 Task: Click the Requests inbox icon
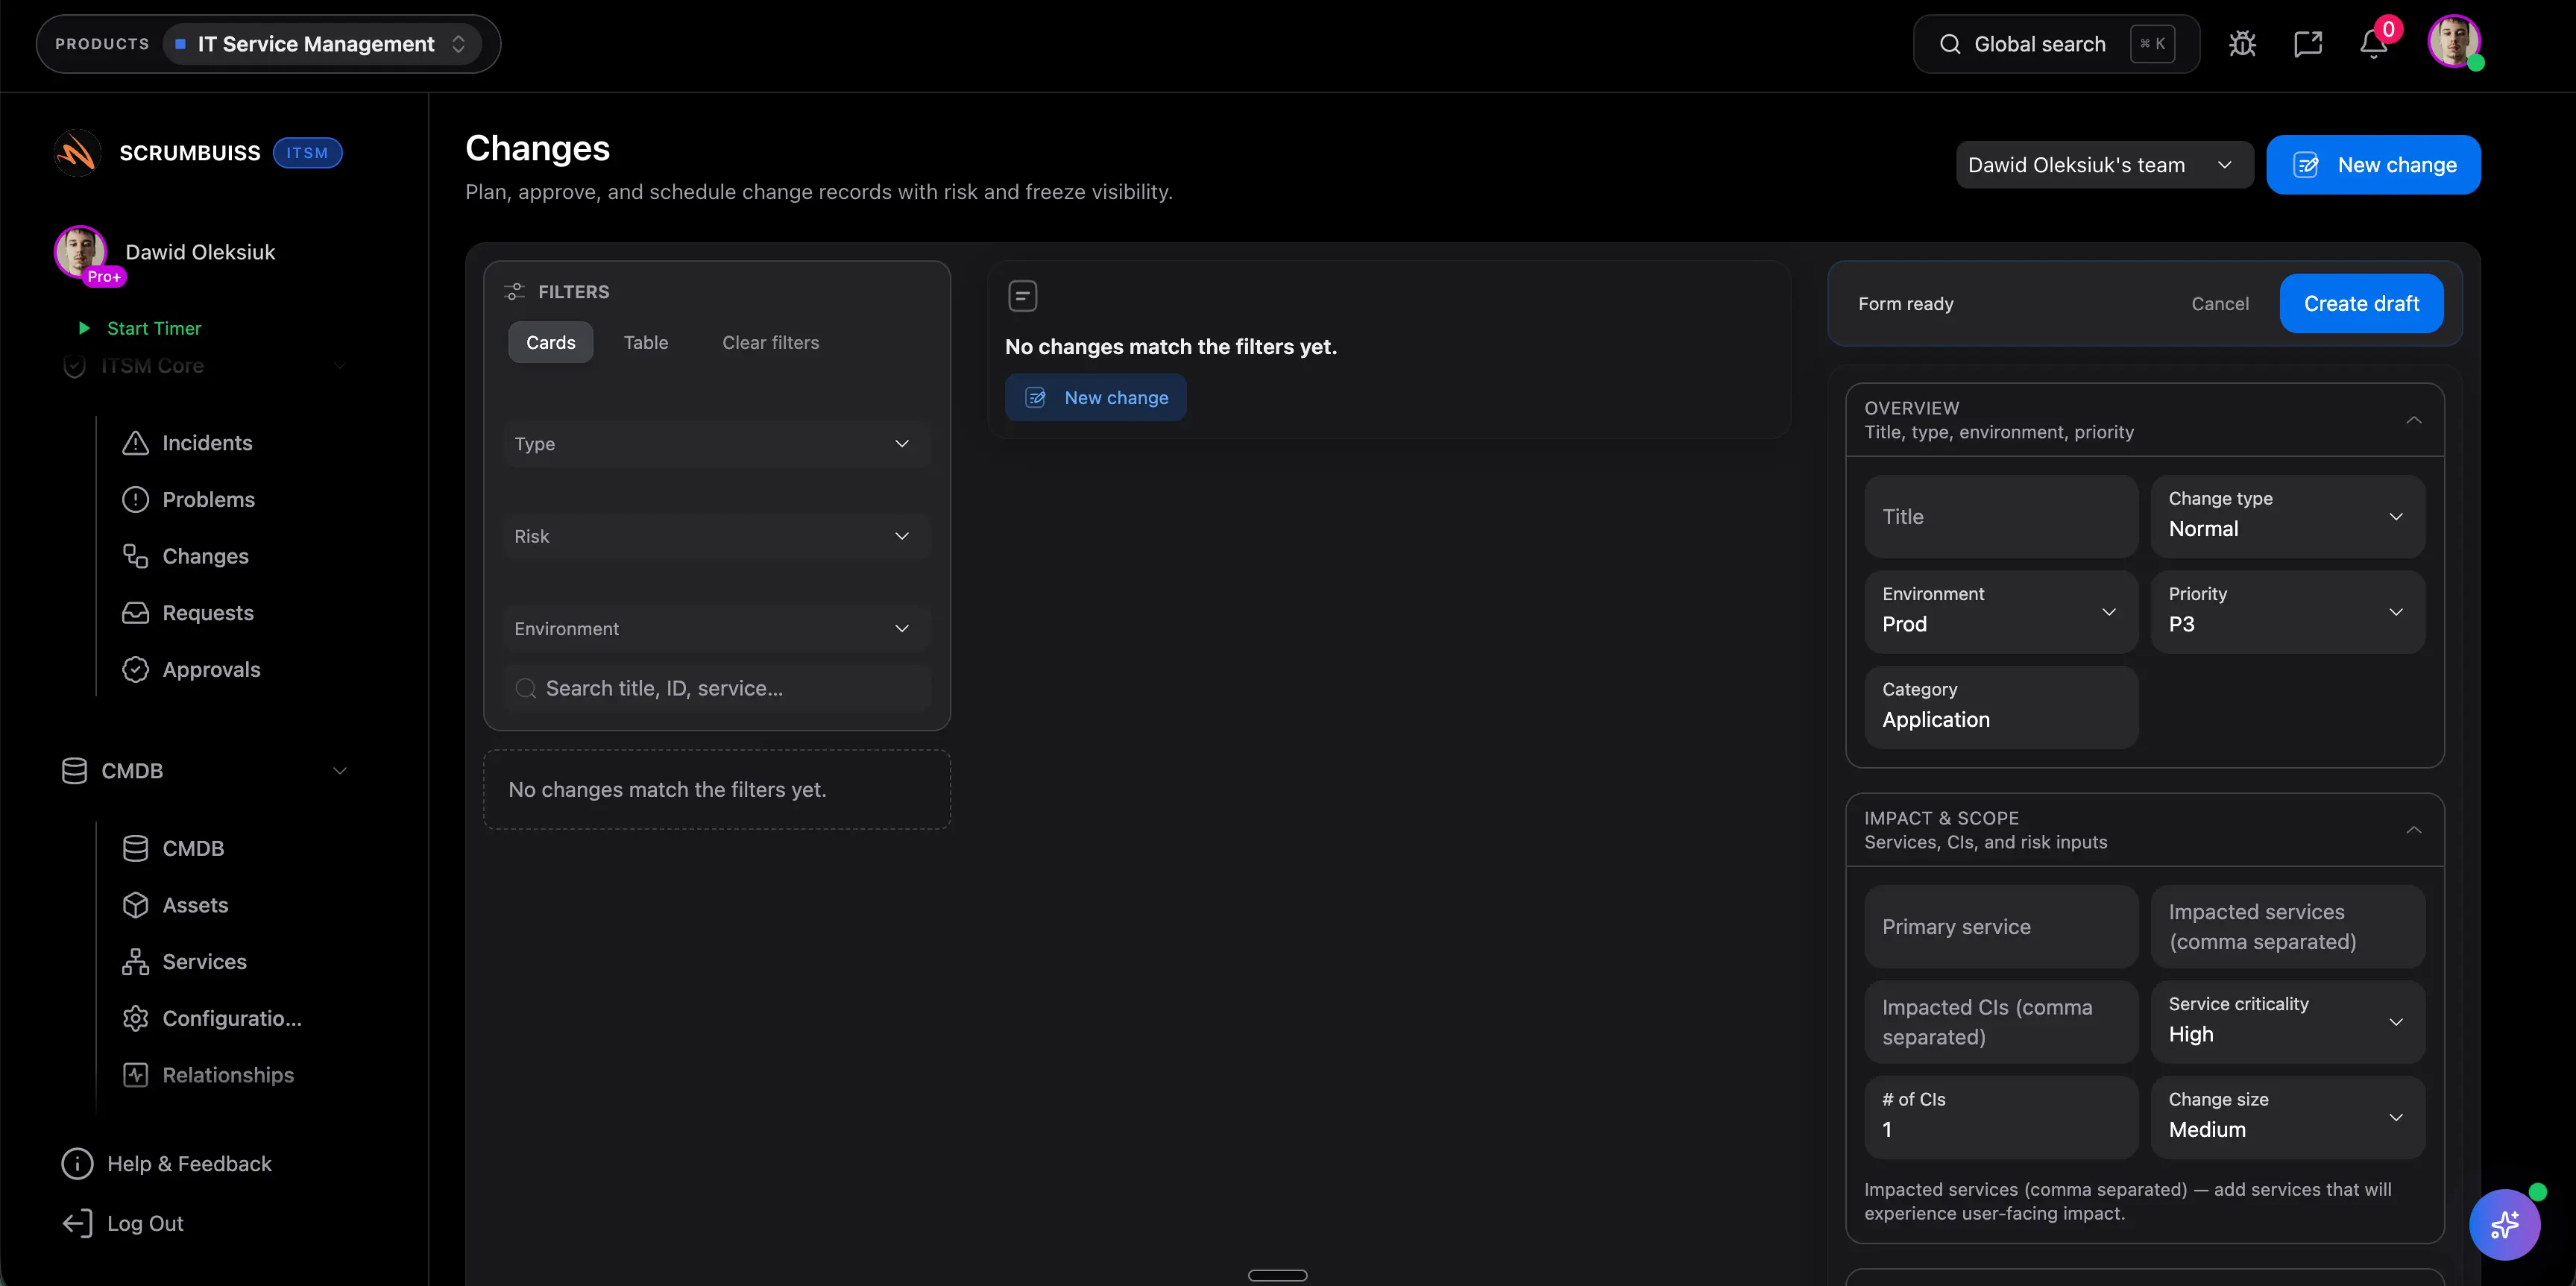(x=136, y=612)
